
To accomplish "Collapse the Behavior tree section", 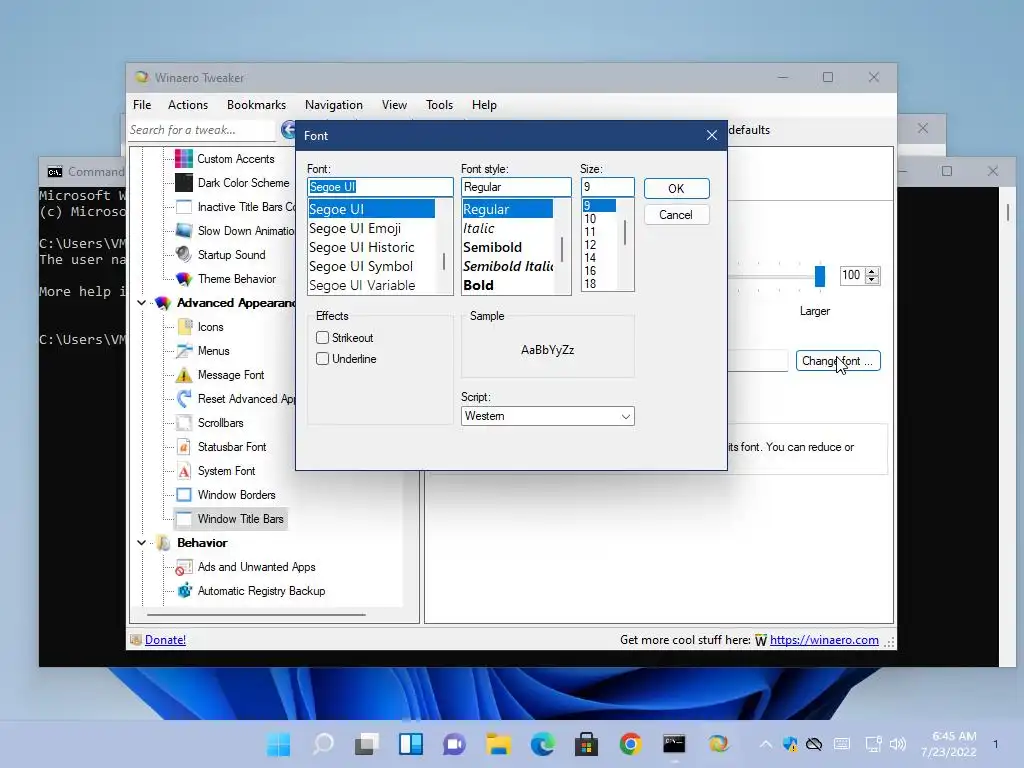I will click(141, 543).
